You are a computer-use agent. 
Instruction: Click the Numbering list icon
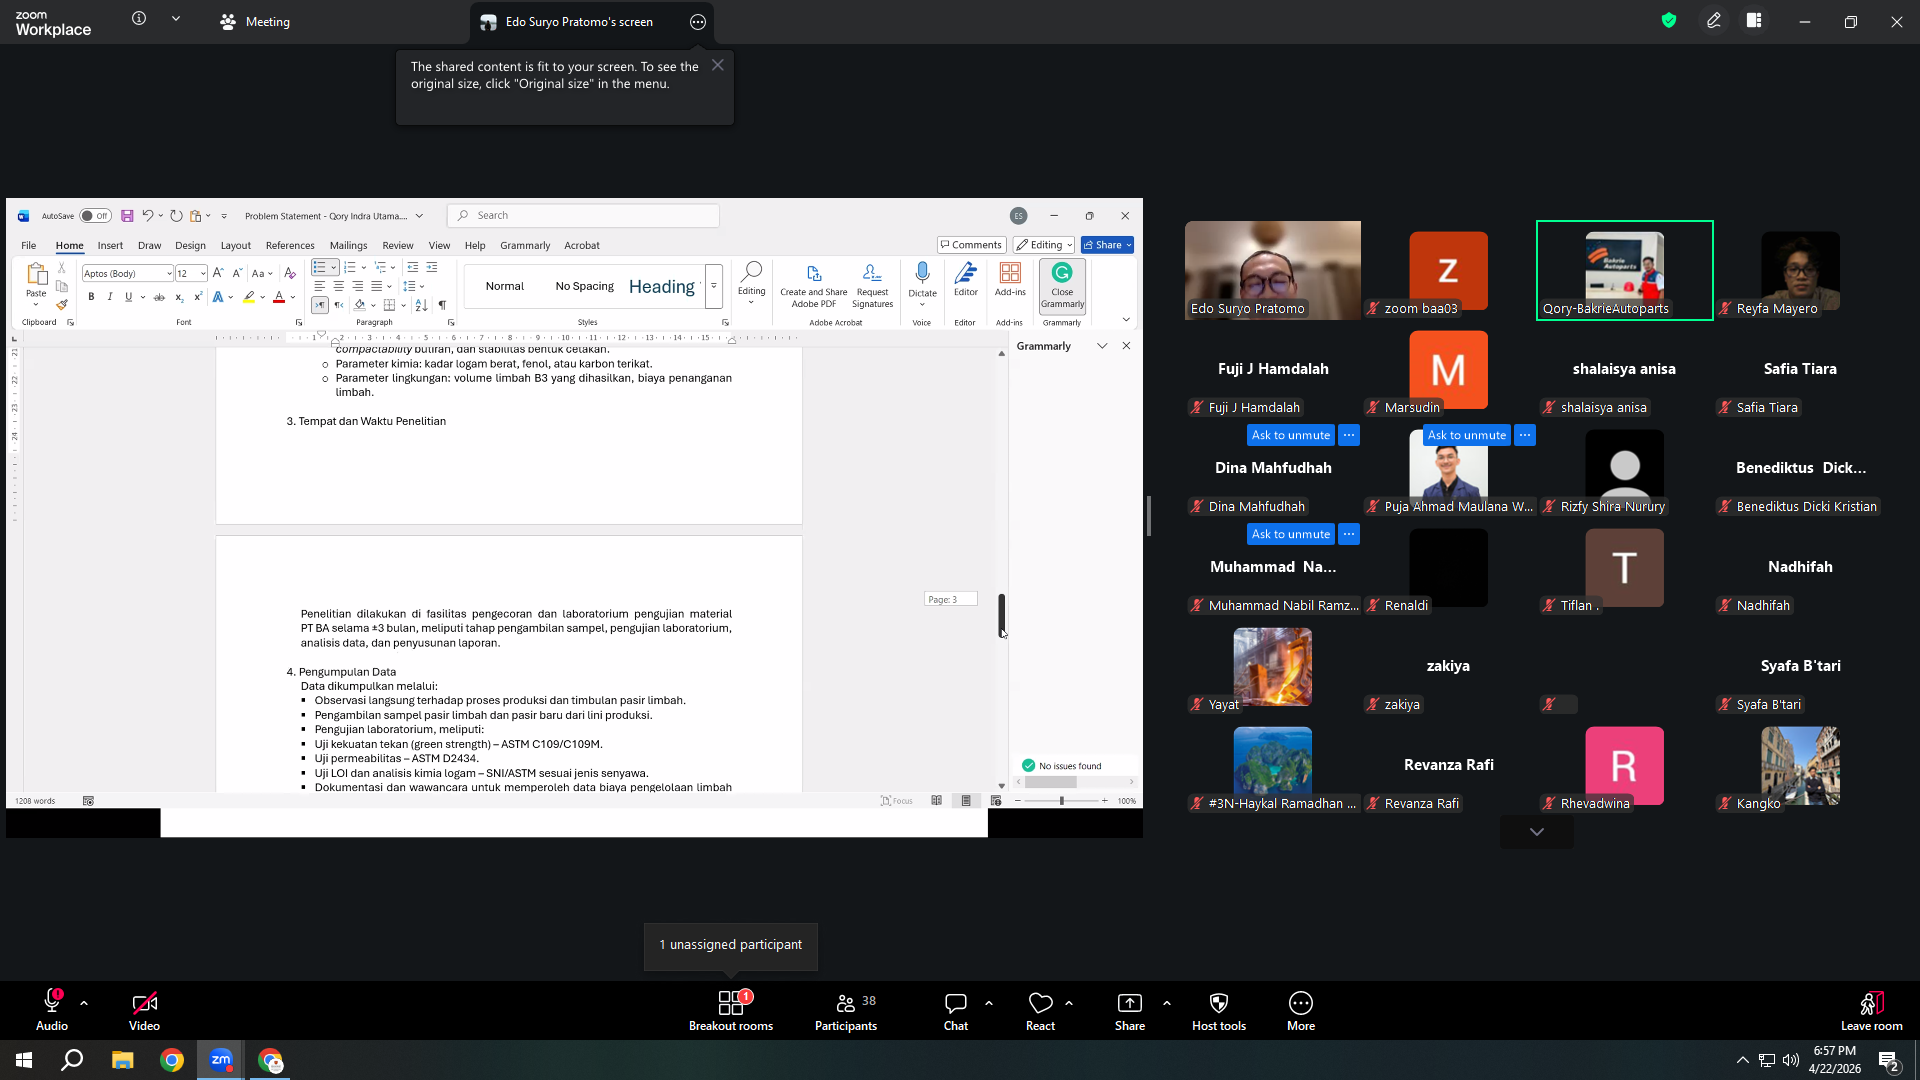point(350,268)
